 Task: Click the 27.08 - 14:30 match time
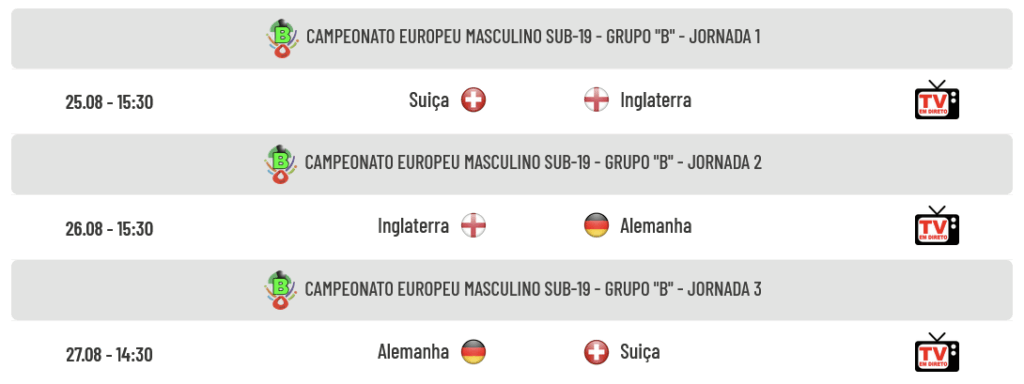pyautogui.click(x=109, y=355)
